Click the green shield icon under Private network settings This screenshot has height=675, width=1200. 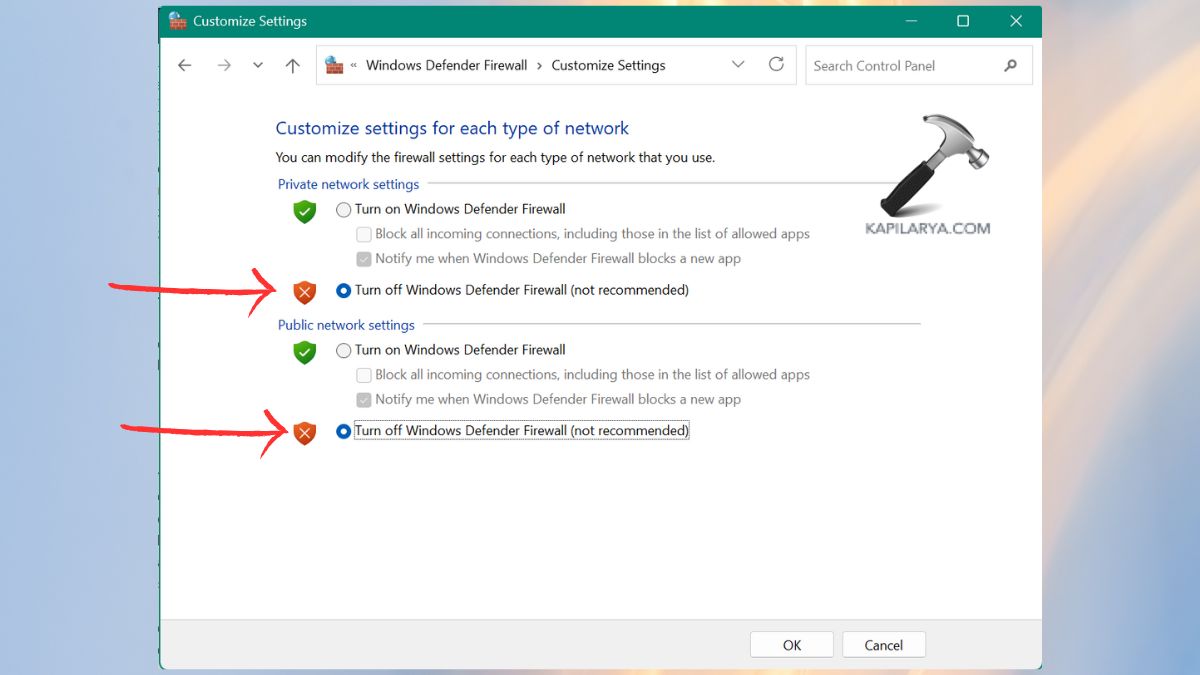(x=304, y=212)
